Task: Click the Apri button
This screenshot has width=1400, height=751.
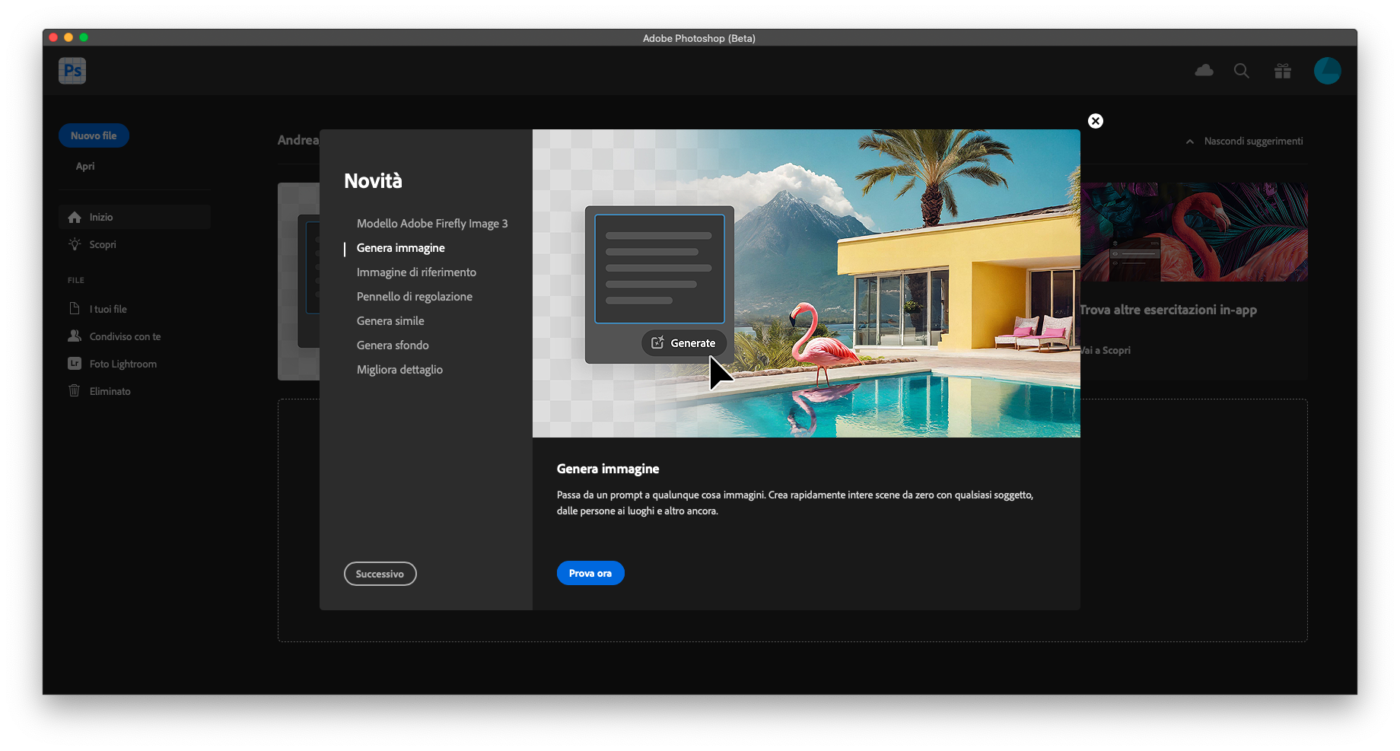Action: click(x=85, y=166)
